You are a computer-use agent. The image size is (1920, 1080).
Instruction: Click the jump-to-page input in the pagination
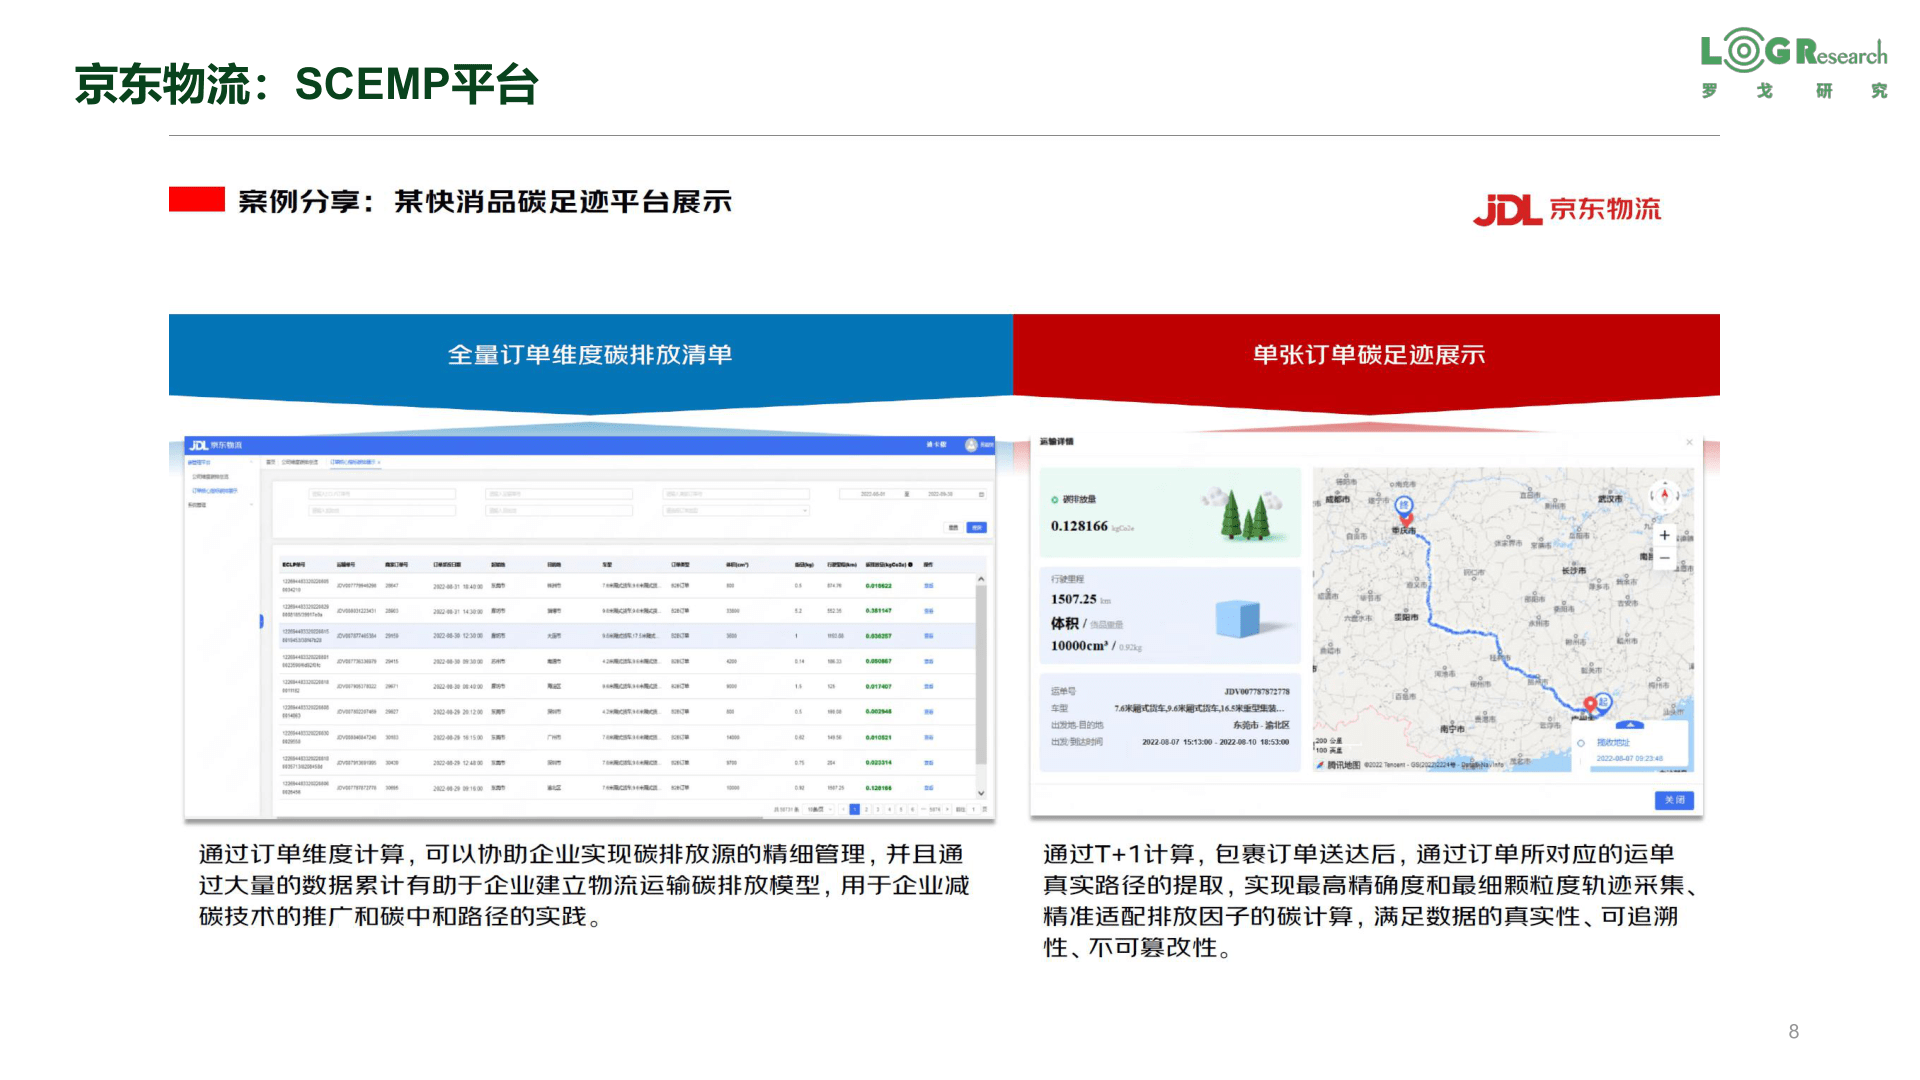pyautogui.click(x=973, y=809)
